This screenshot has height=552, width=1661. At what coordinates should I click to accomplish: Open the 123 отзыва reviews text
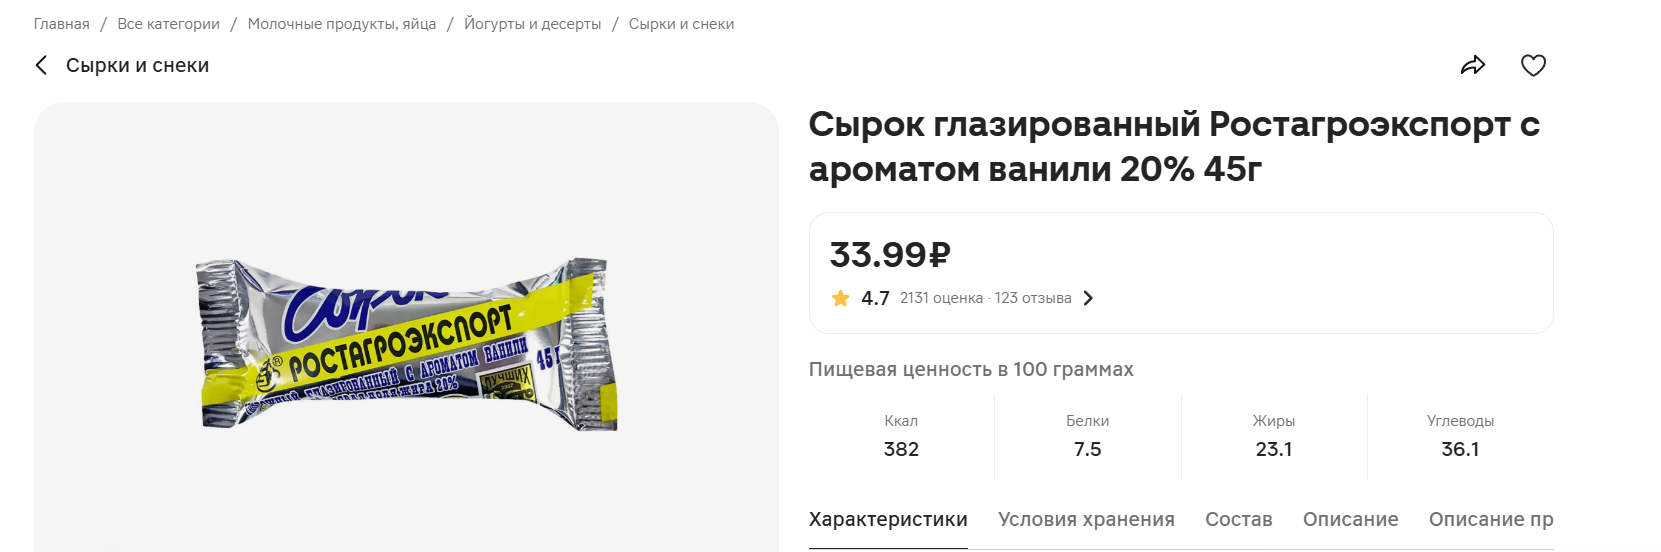[1033, 298]
